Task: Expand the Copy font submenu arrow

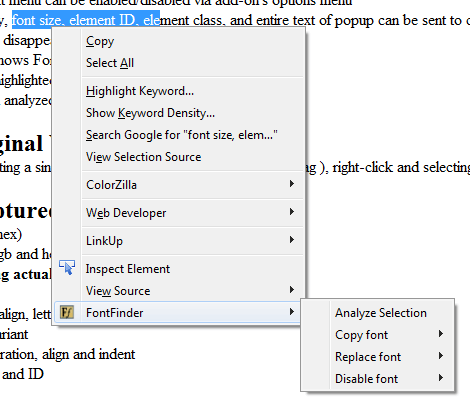Action: 441,334
